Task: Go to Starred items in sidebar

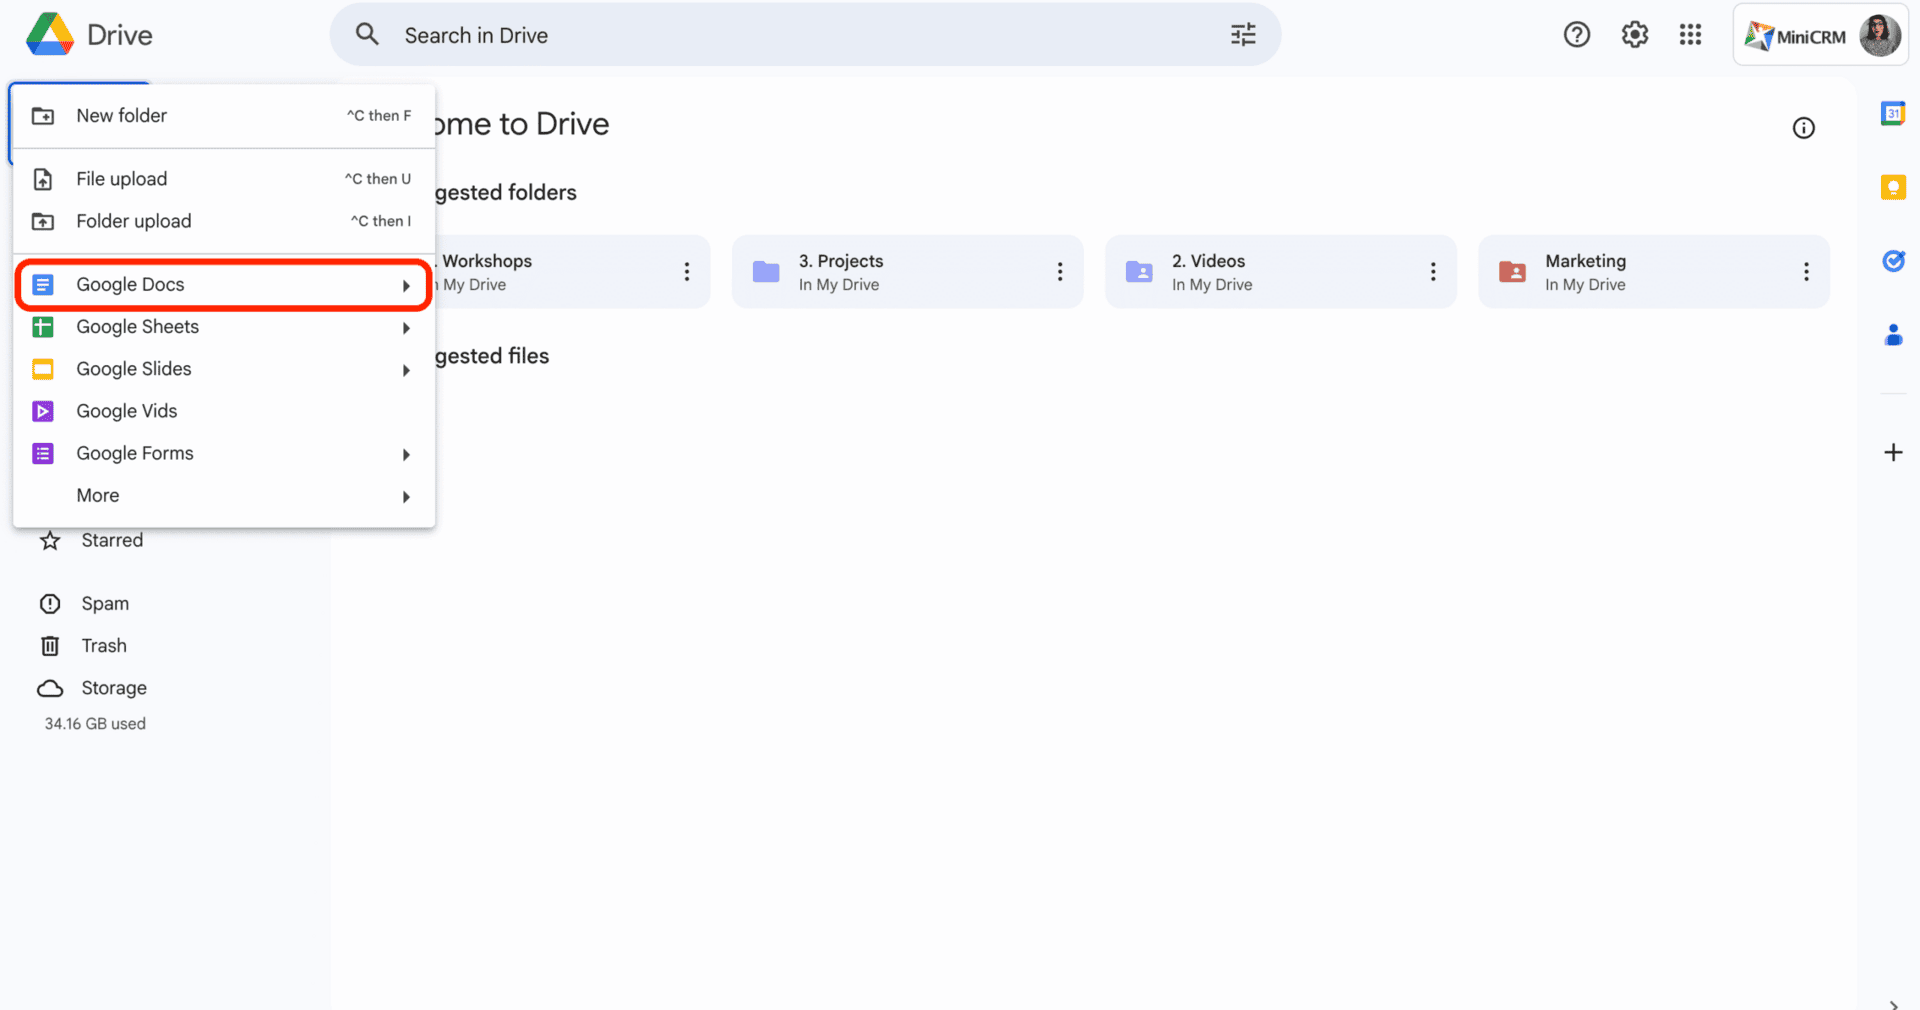Action: (112, 541)
